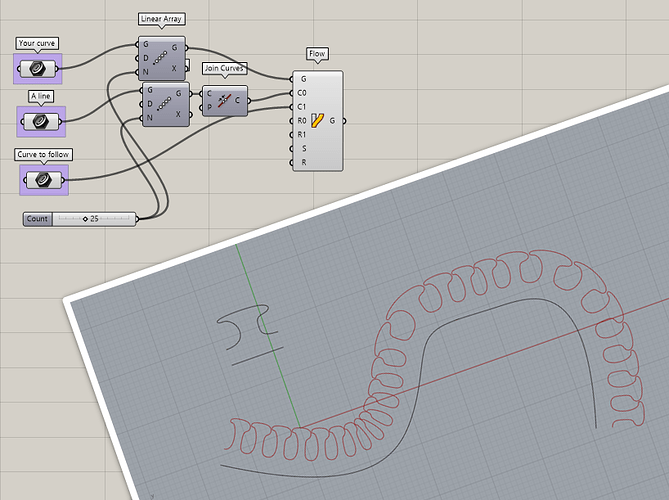Viewport: 669px width, 500px height.
Task: Click S input of the Flow component
Action: coord(304,148)
